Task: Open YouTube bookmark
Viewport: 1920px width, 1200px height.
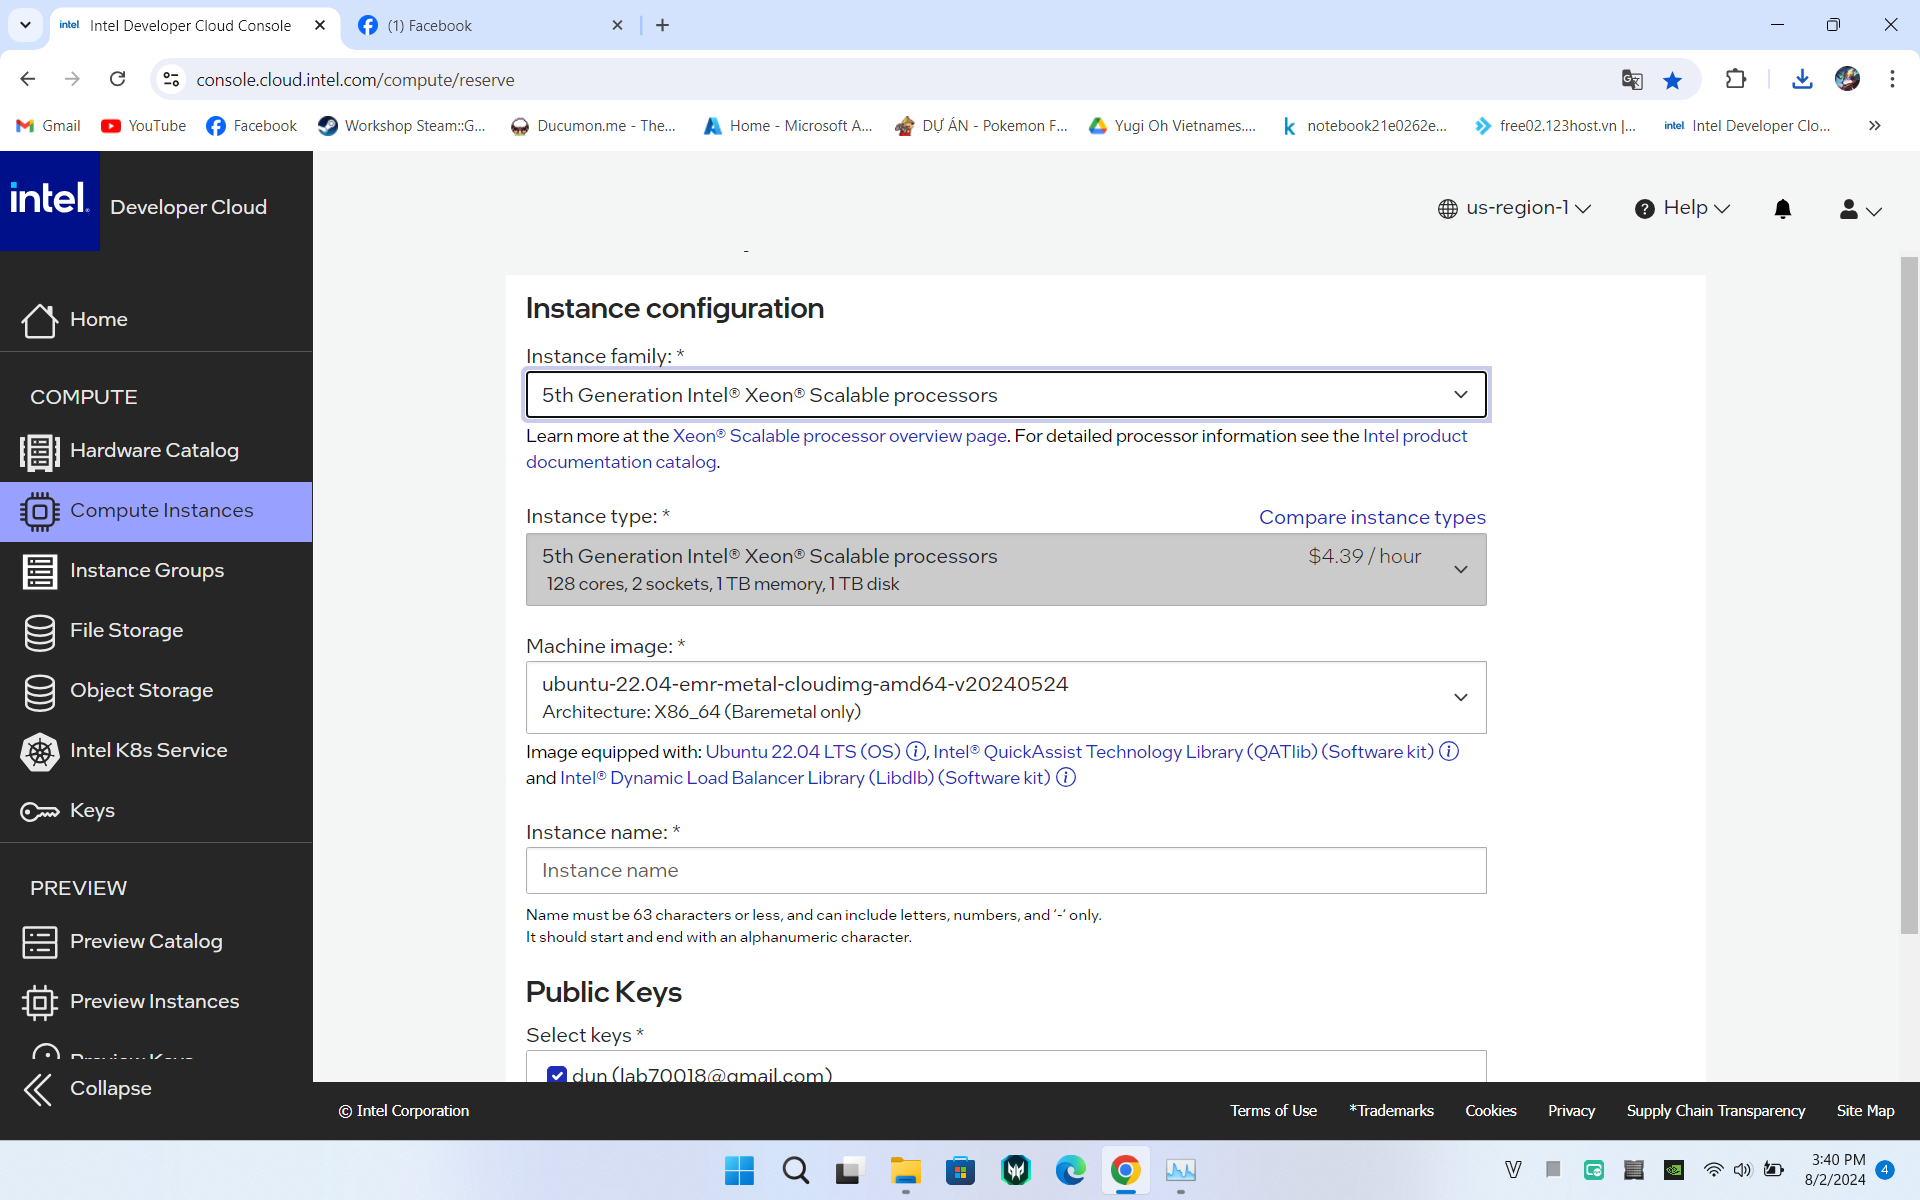Action: click(144, 126)
